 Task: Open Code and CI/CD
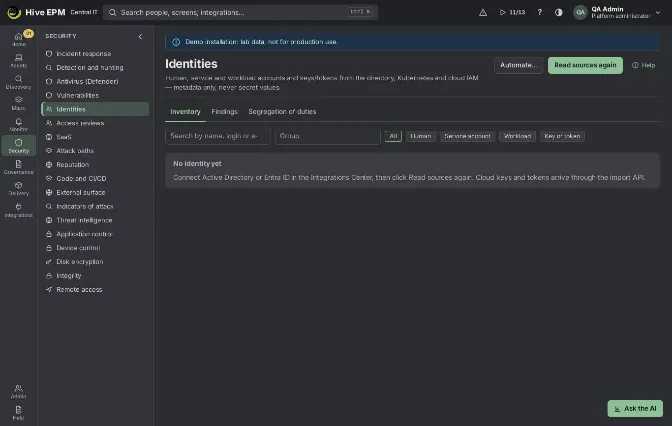pyautogui.click(x=95, y=178)
